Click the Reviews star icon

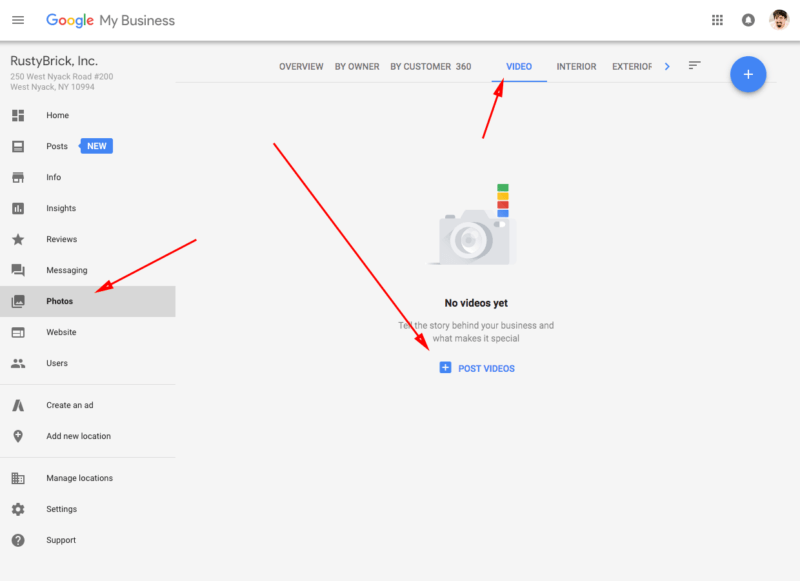(x=18, y=239)
